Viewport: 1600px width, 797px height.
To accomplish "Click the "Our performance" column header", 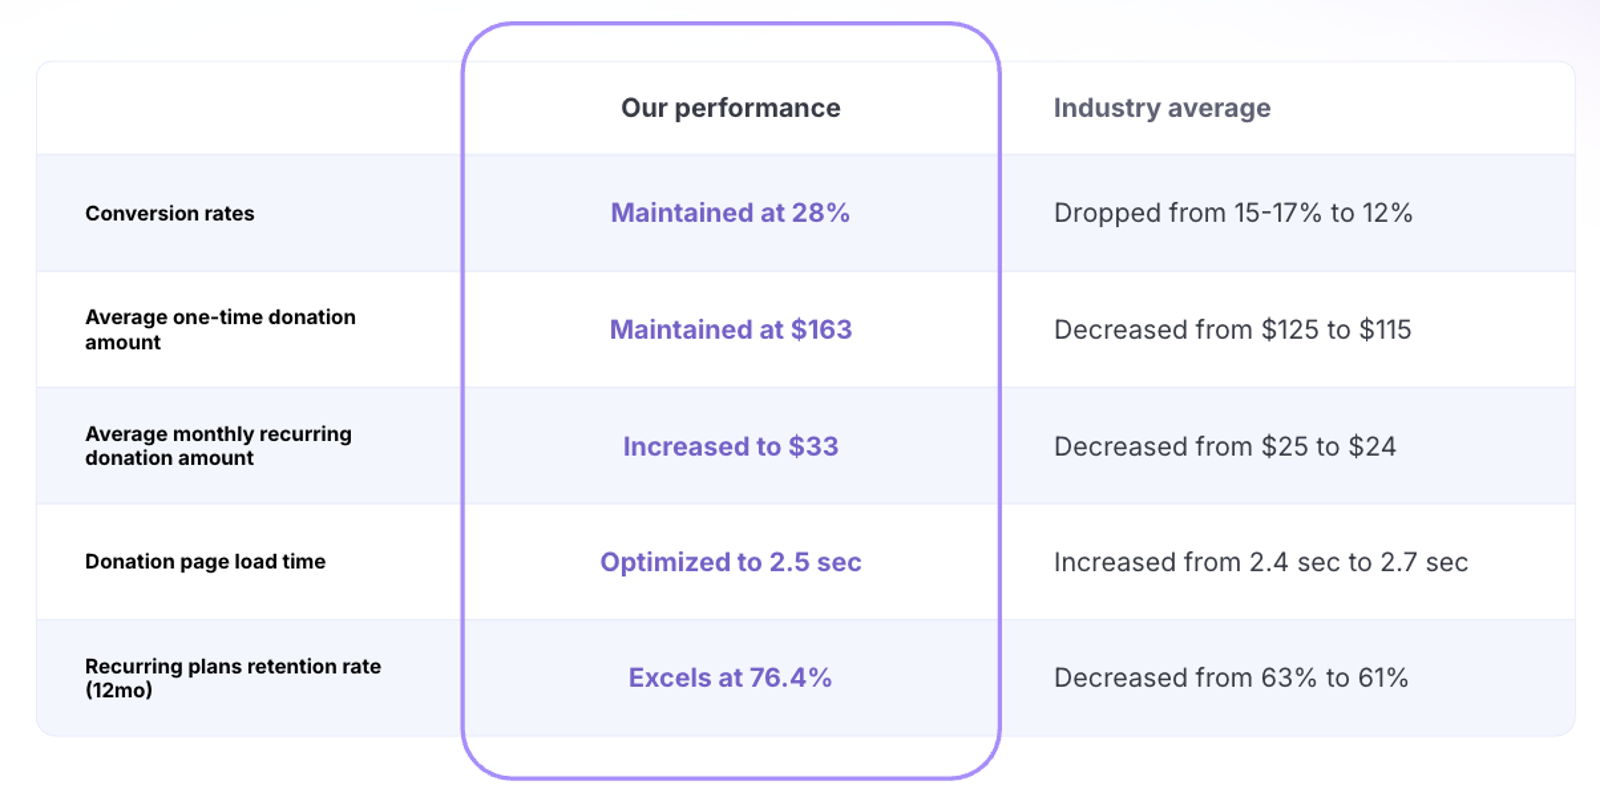I will pos(730,108).
